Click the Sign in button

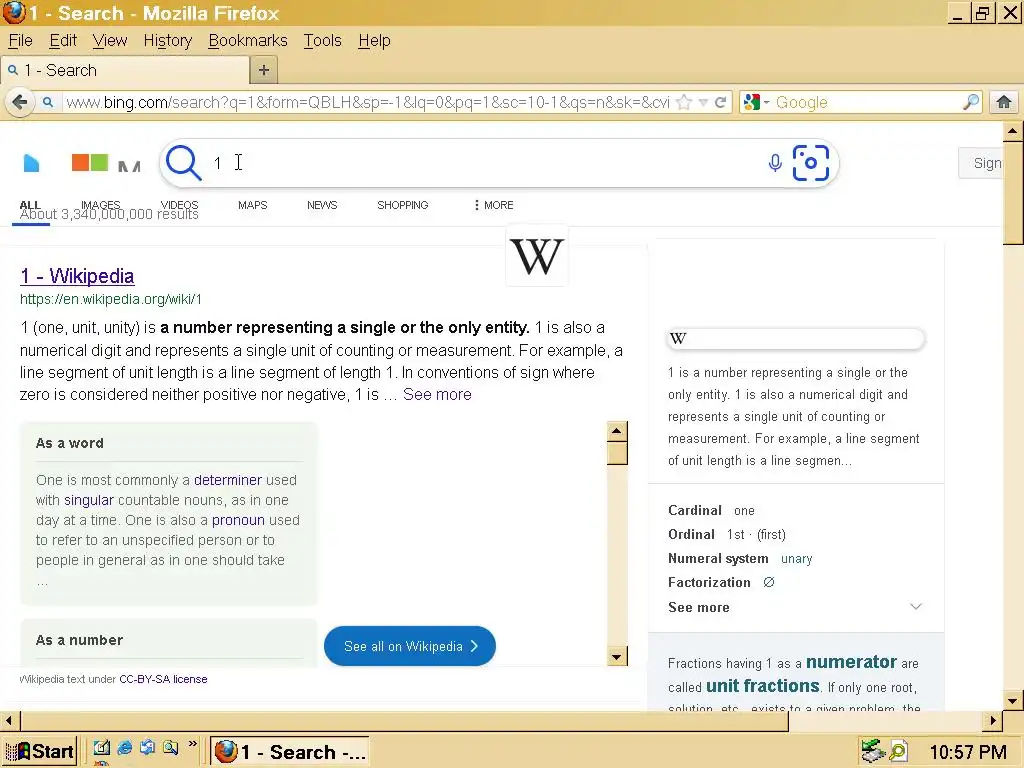click(x=980, y=163)
